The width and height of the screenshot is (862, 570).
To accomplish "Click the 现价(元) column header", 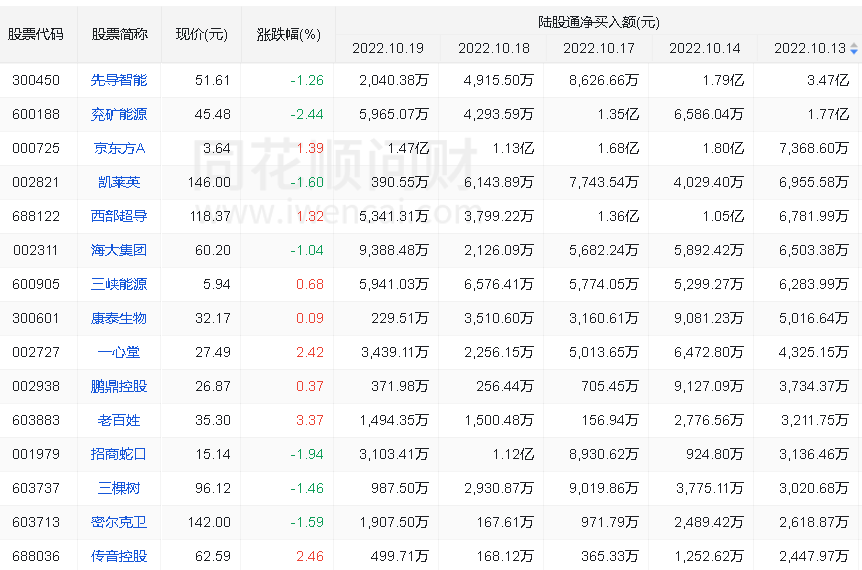I will coord(201,34).
